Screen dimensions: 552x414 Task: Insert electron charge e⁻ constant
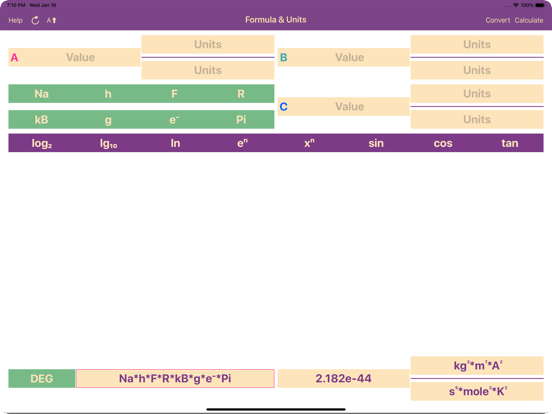174,119
